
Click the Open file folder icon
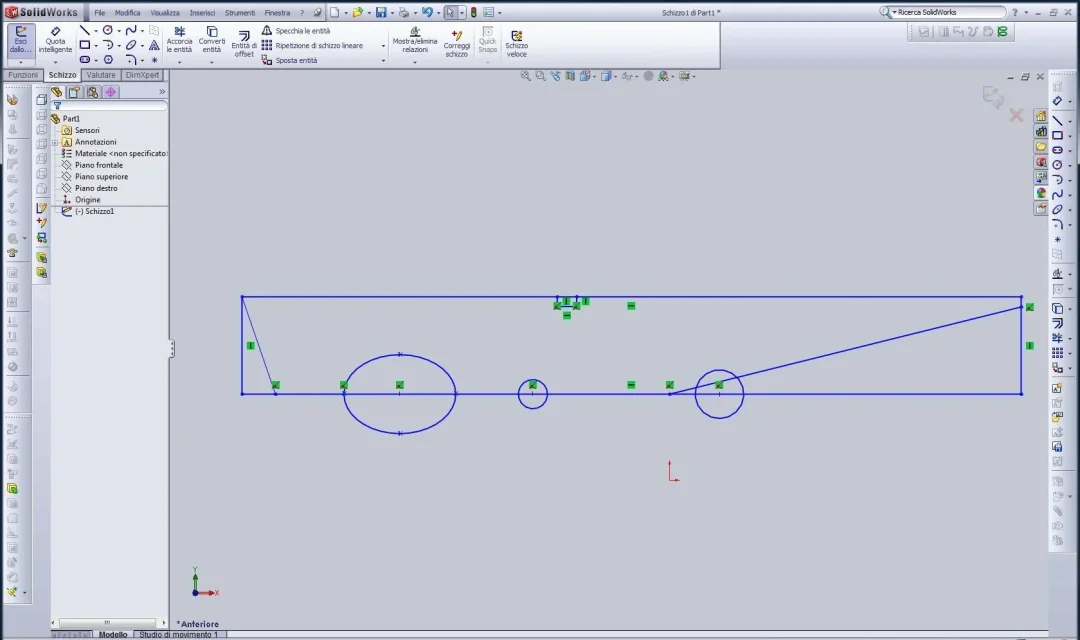click(x=357, y=12)
